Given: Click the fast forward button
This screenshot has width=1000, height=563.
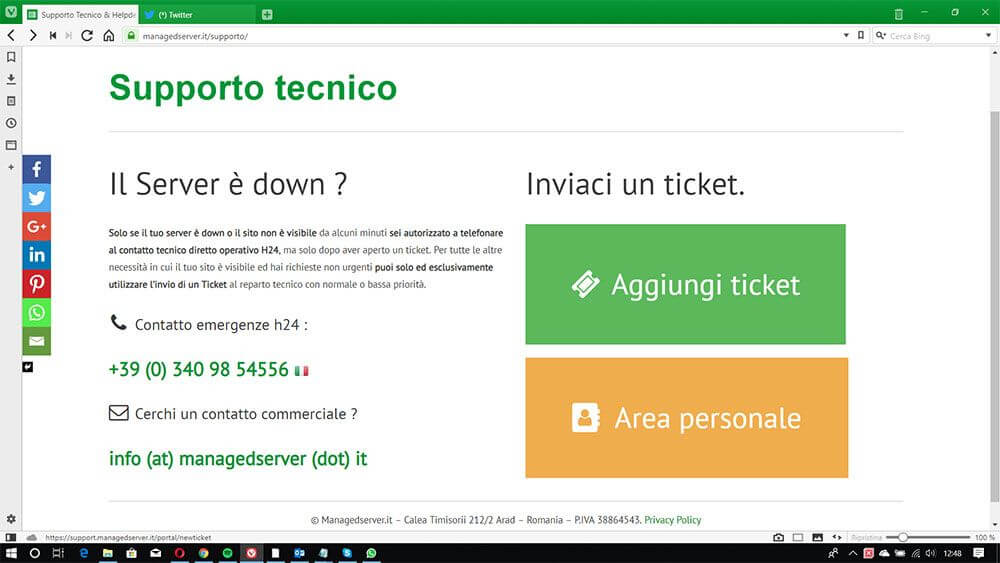Looking at the screenshot, I should [x=68, y=36].
